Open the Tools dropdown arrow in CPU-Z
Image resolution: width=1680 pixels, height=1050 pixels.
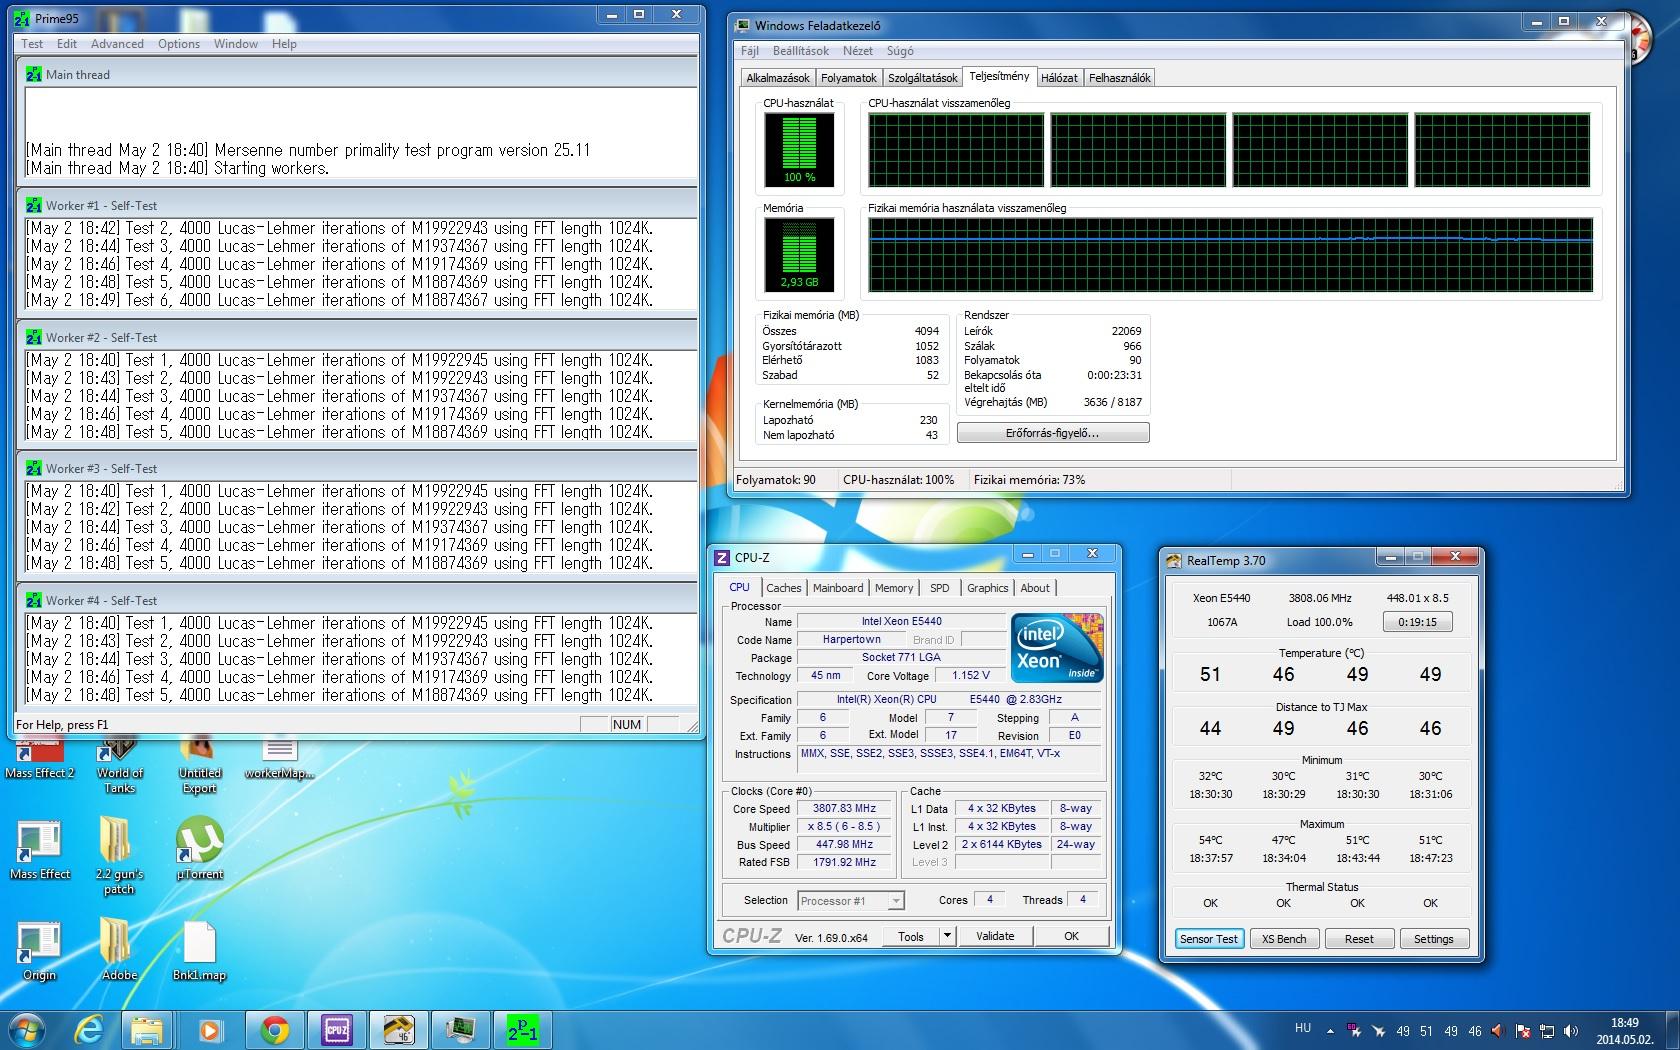[947, 936]
